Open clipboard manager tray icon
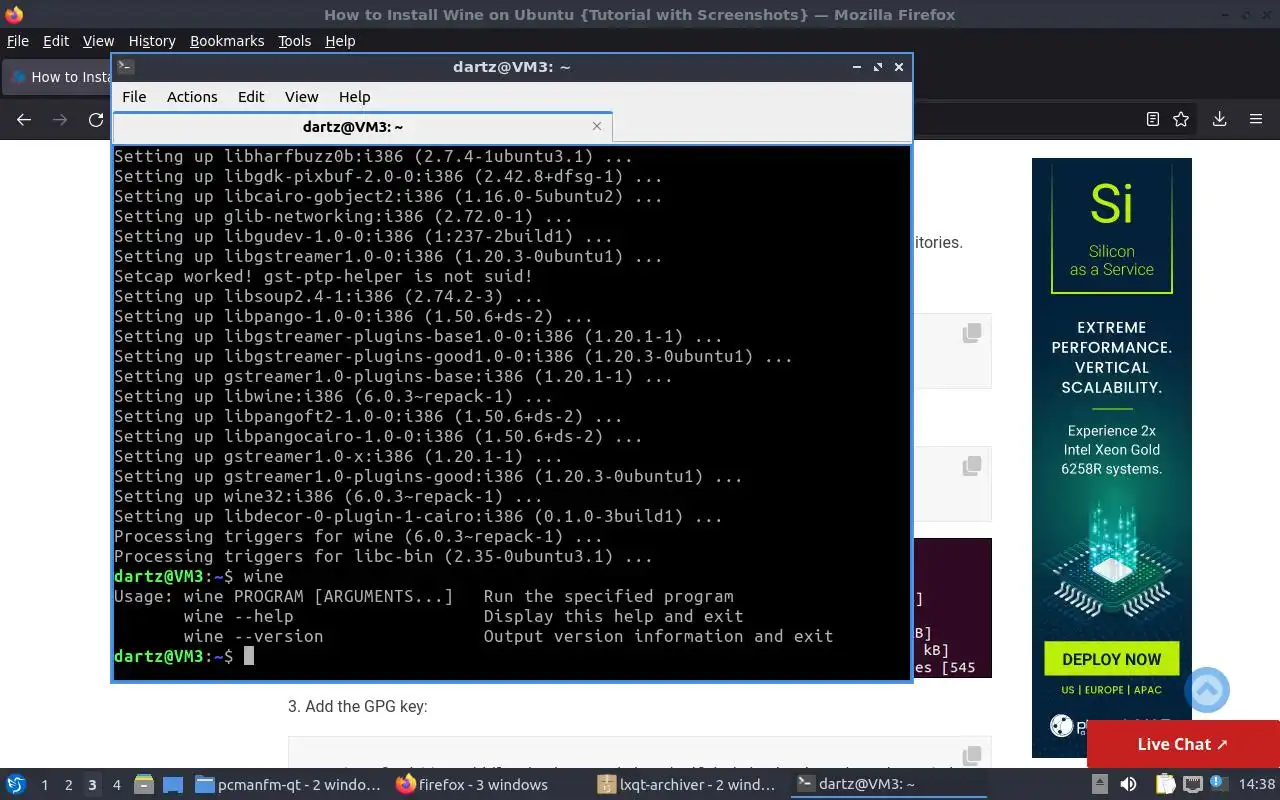The width and height of the screenshot is (1280, 800). coord(1165,785)
